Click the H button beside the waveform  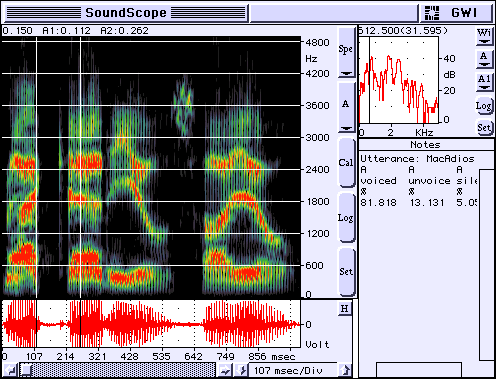345,309
